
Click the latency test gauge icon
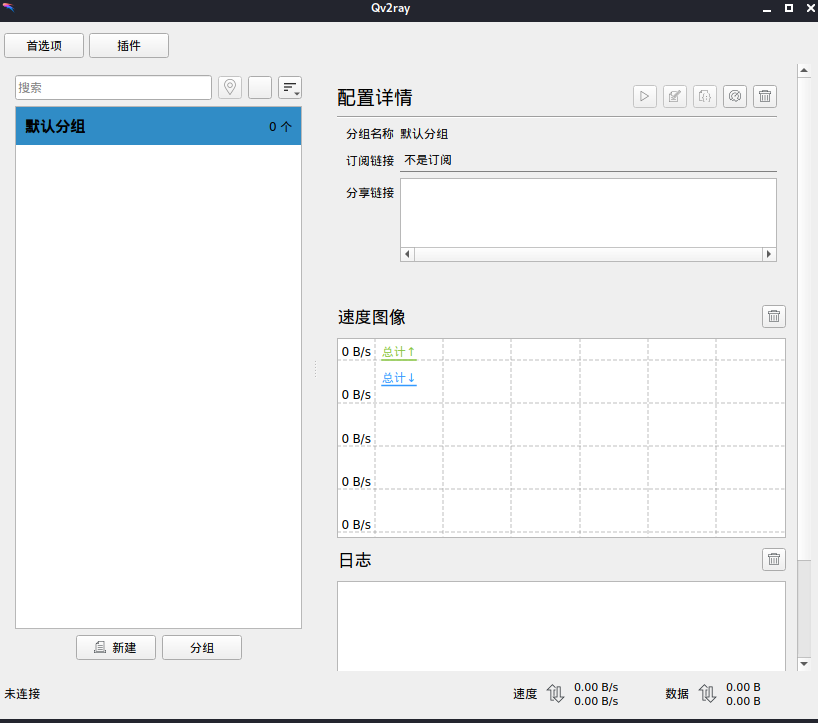pos(735,96)
